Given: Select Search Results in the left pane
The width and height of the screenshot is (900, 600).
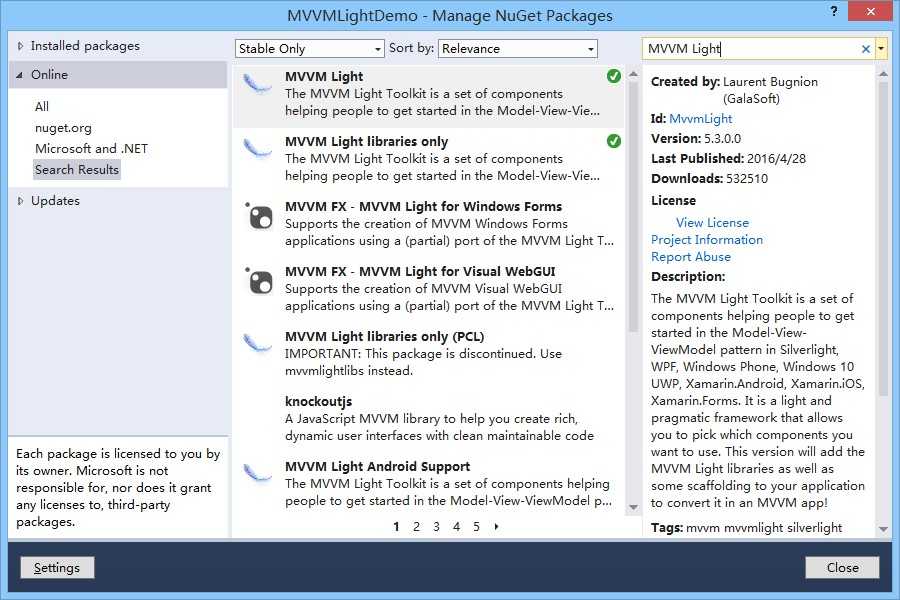Looking at the screenshot, I should coord(77,170).
